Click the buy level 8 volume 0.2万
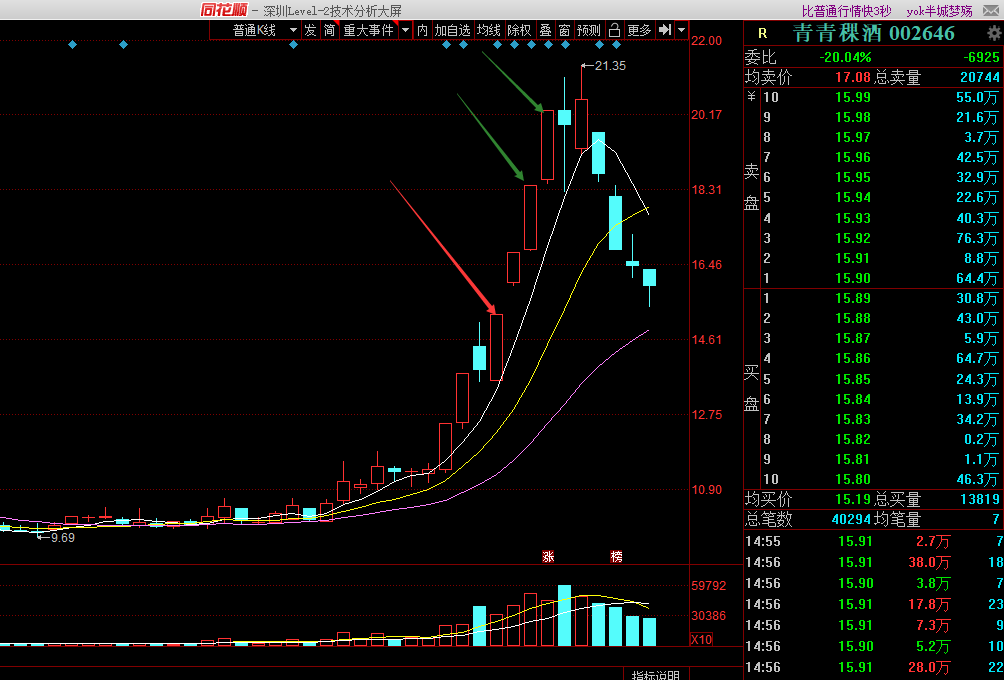Screen dimensions: 1004x680 point(981,439)
